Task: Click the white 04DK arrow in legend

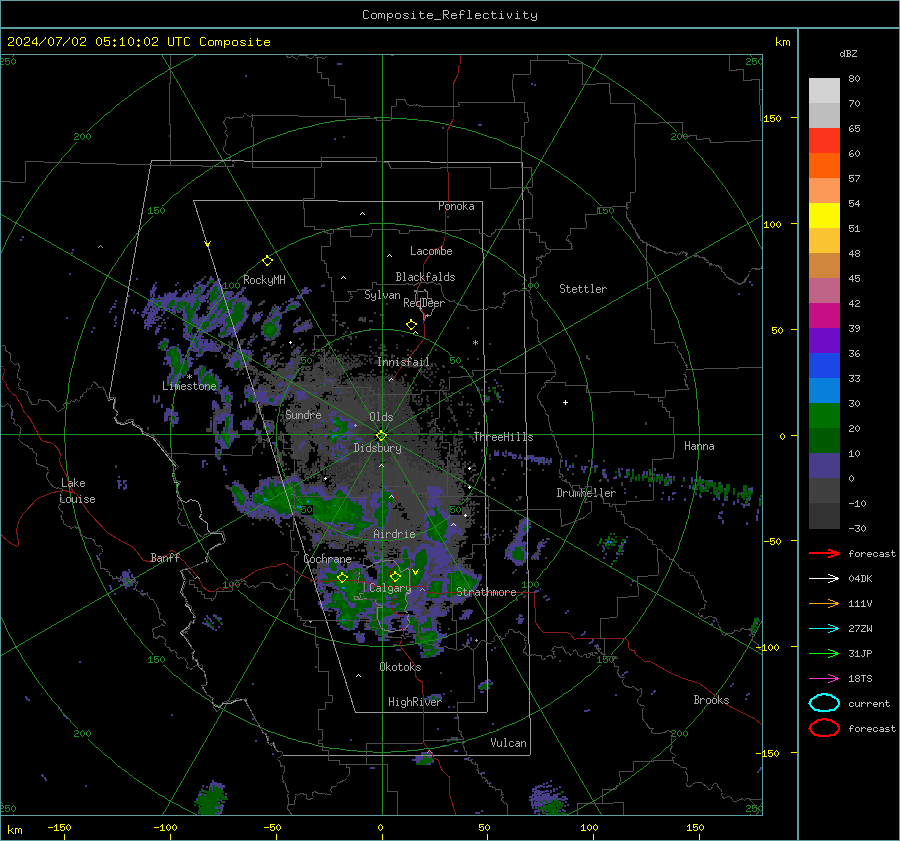Action: 824,578
